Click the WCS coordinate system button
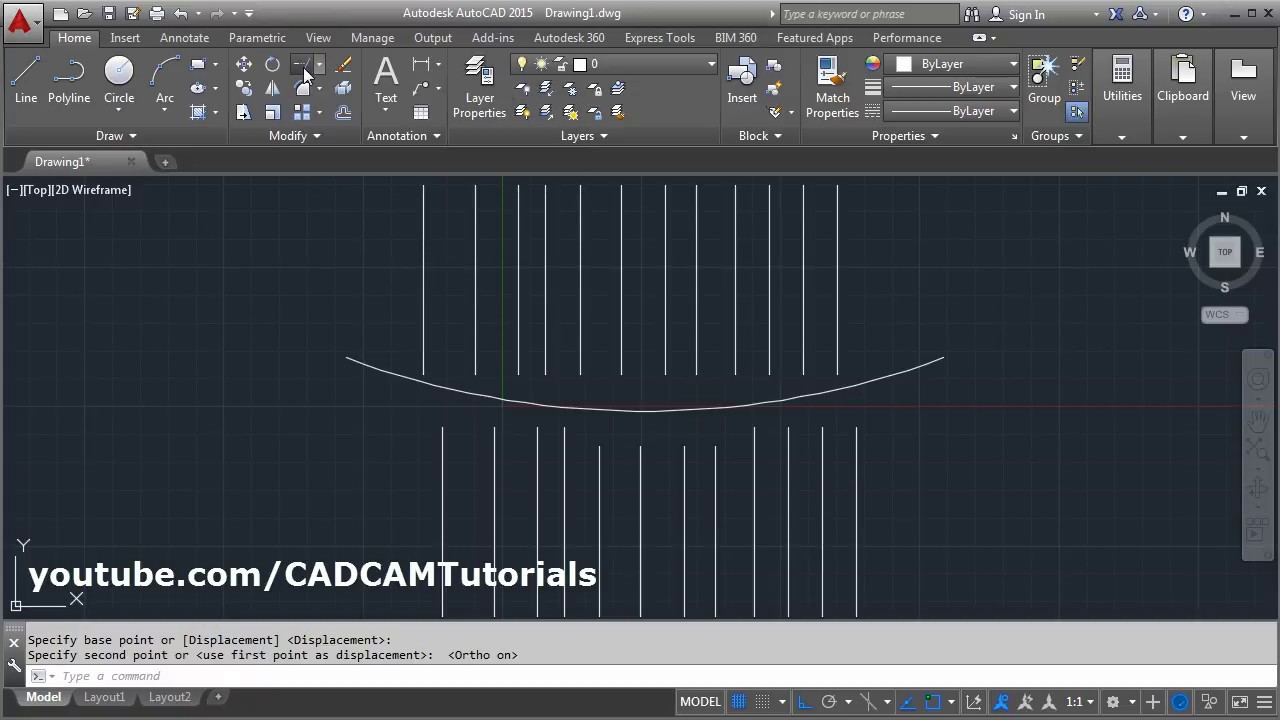Screen dimensions: 1280x720 click(1224, 315)
